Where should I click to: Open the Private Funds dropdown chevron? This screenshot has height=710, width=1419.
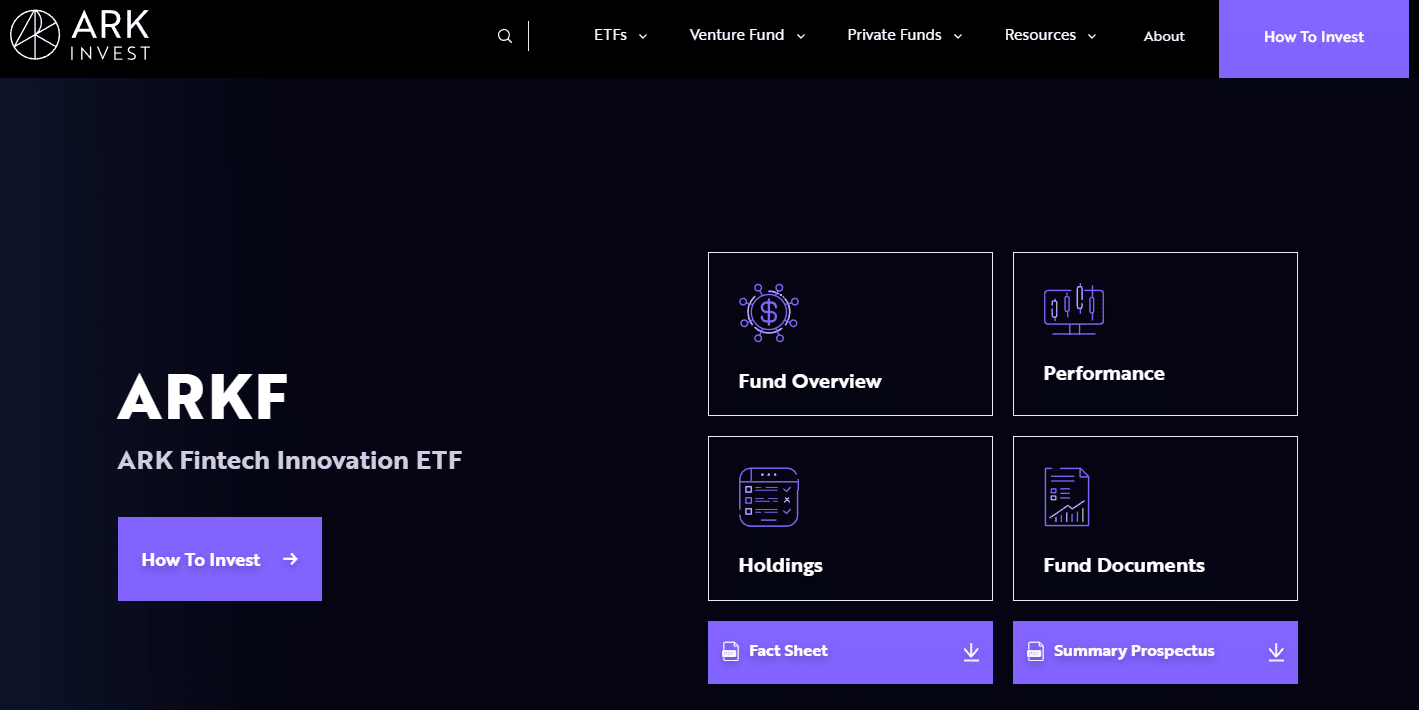[x=958, y=36]
